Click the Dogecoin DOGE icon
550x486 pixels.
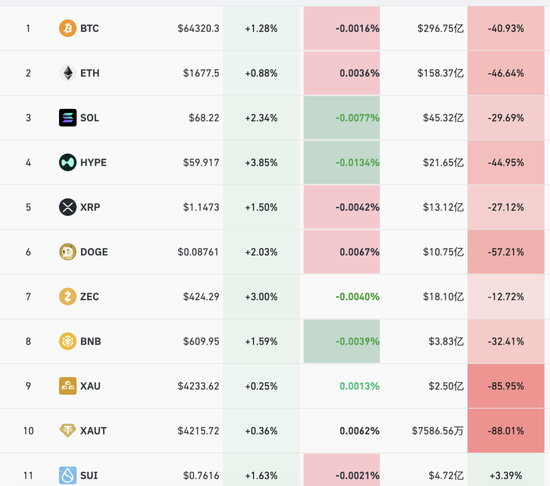(x=68, y=252)
